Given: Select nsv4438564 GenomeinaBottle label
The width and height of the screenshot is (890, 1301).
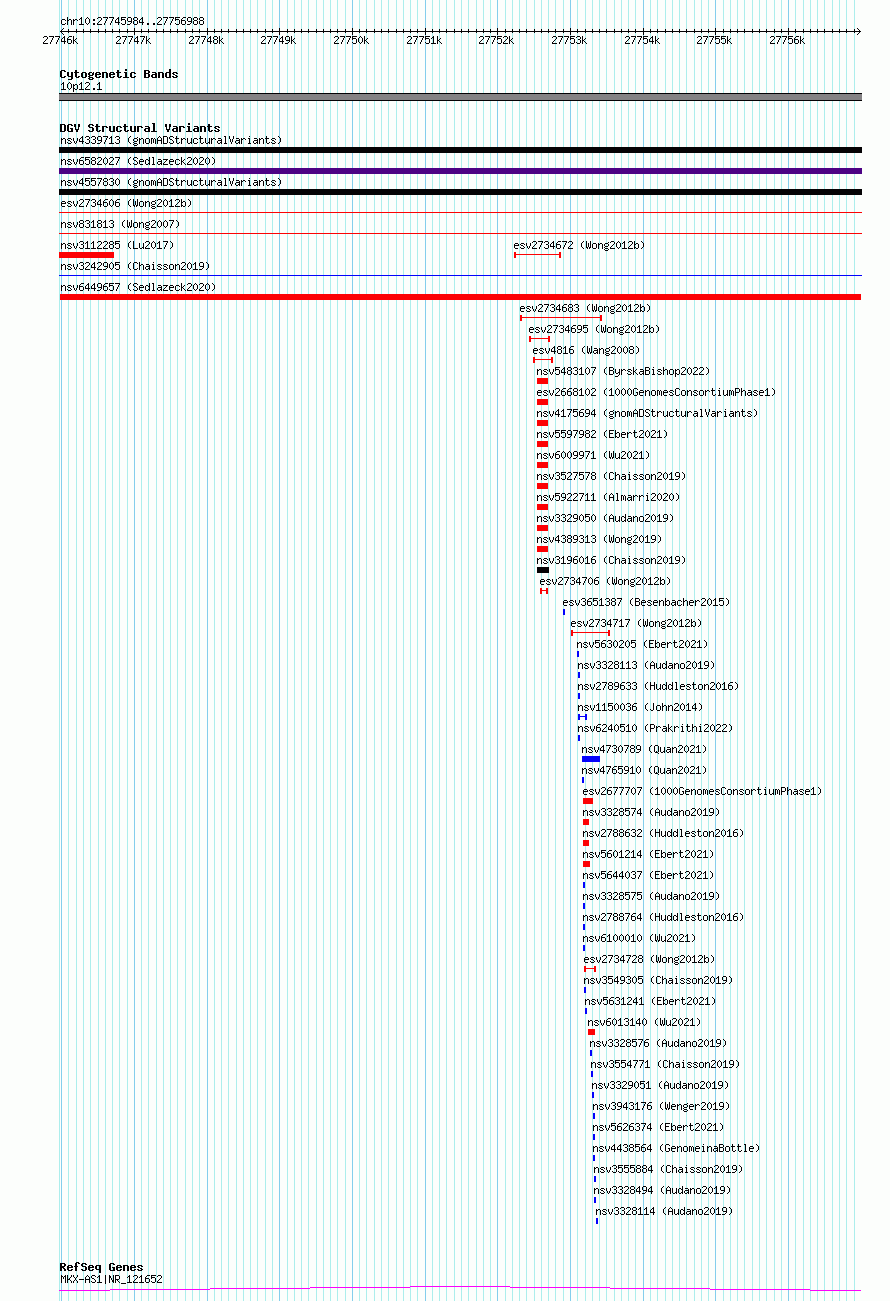Looking at the screenshot, I should point(676,1148).
